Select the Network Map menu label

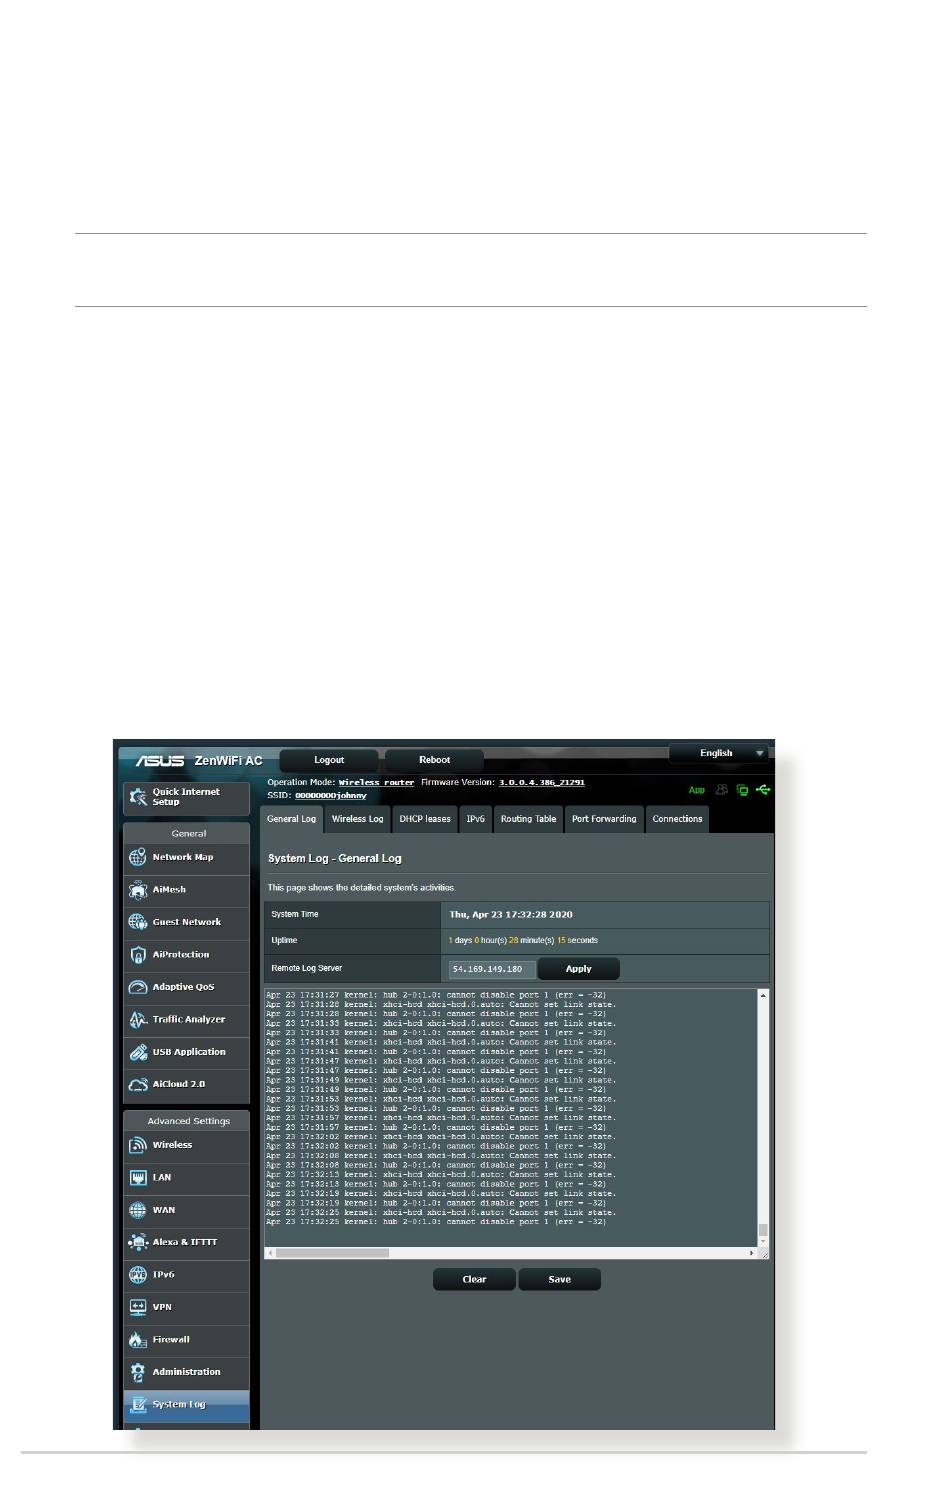183,857
